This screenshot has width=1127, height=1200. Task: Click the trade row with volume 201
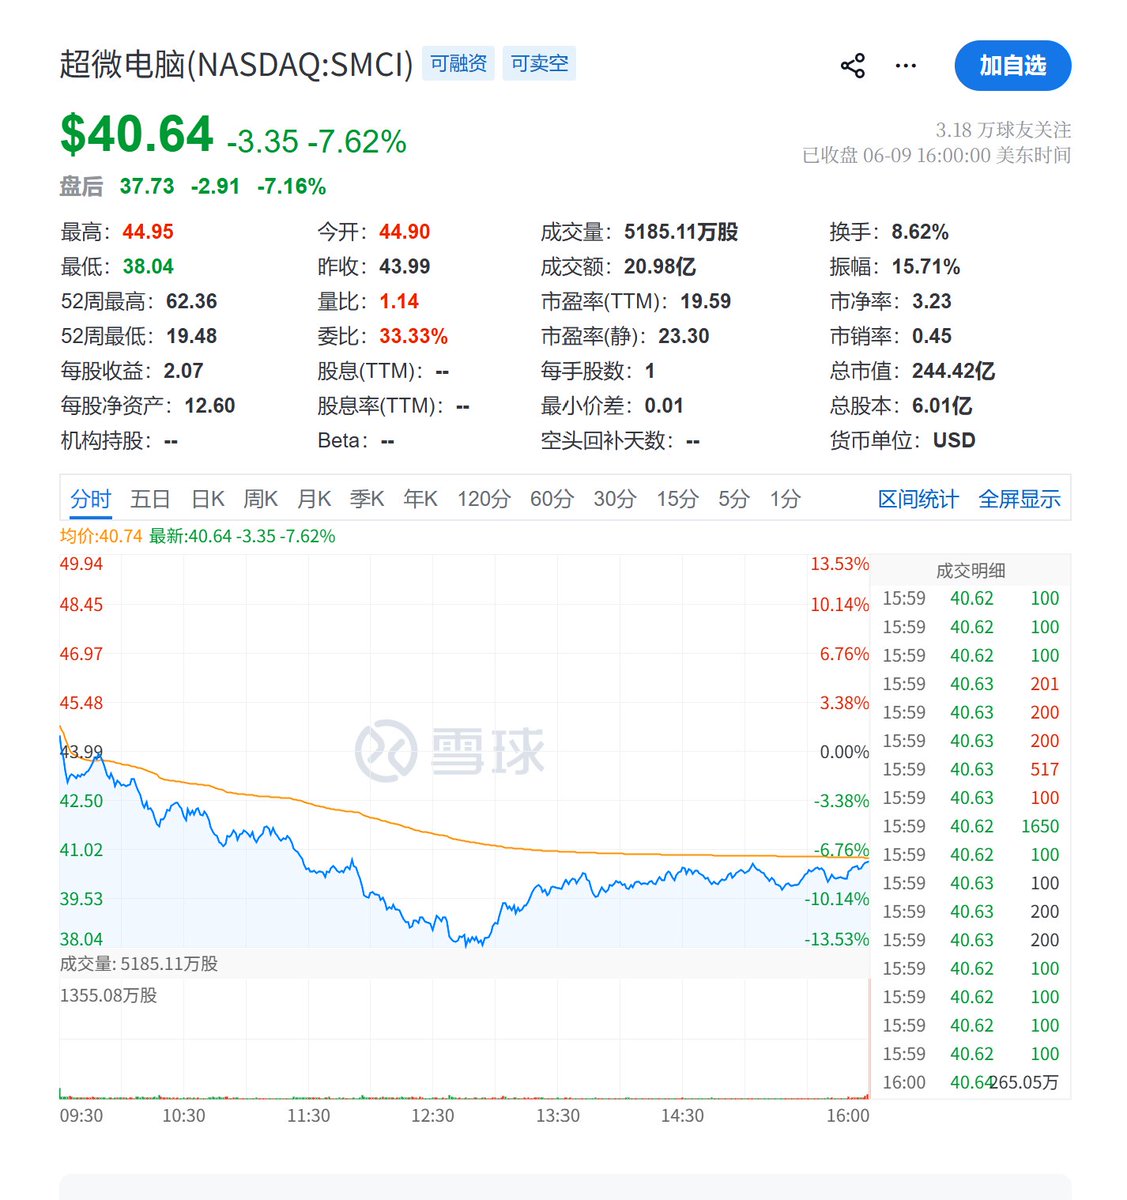coord(970,684)
